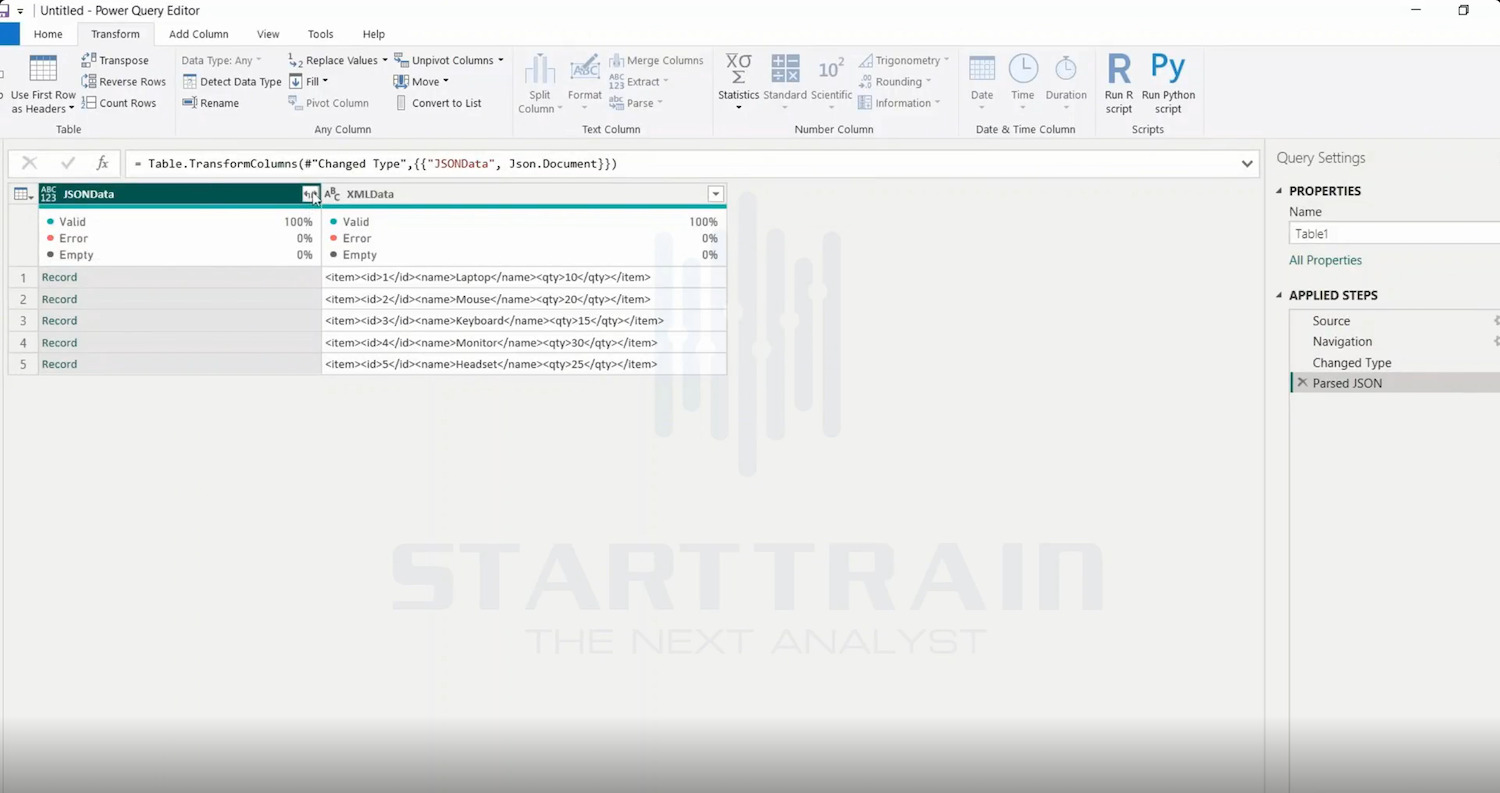Viewport: 1500px width, 793px height.
Task: Click the Time column icon
Action: tap(1023, 69)
